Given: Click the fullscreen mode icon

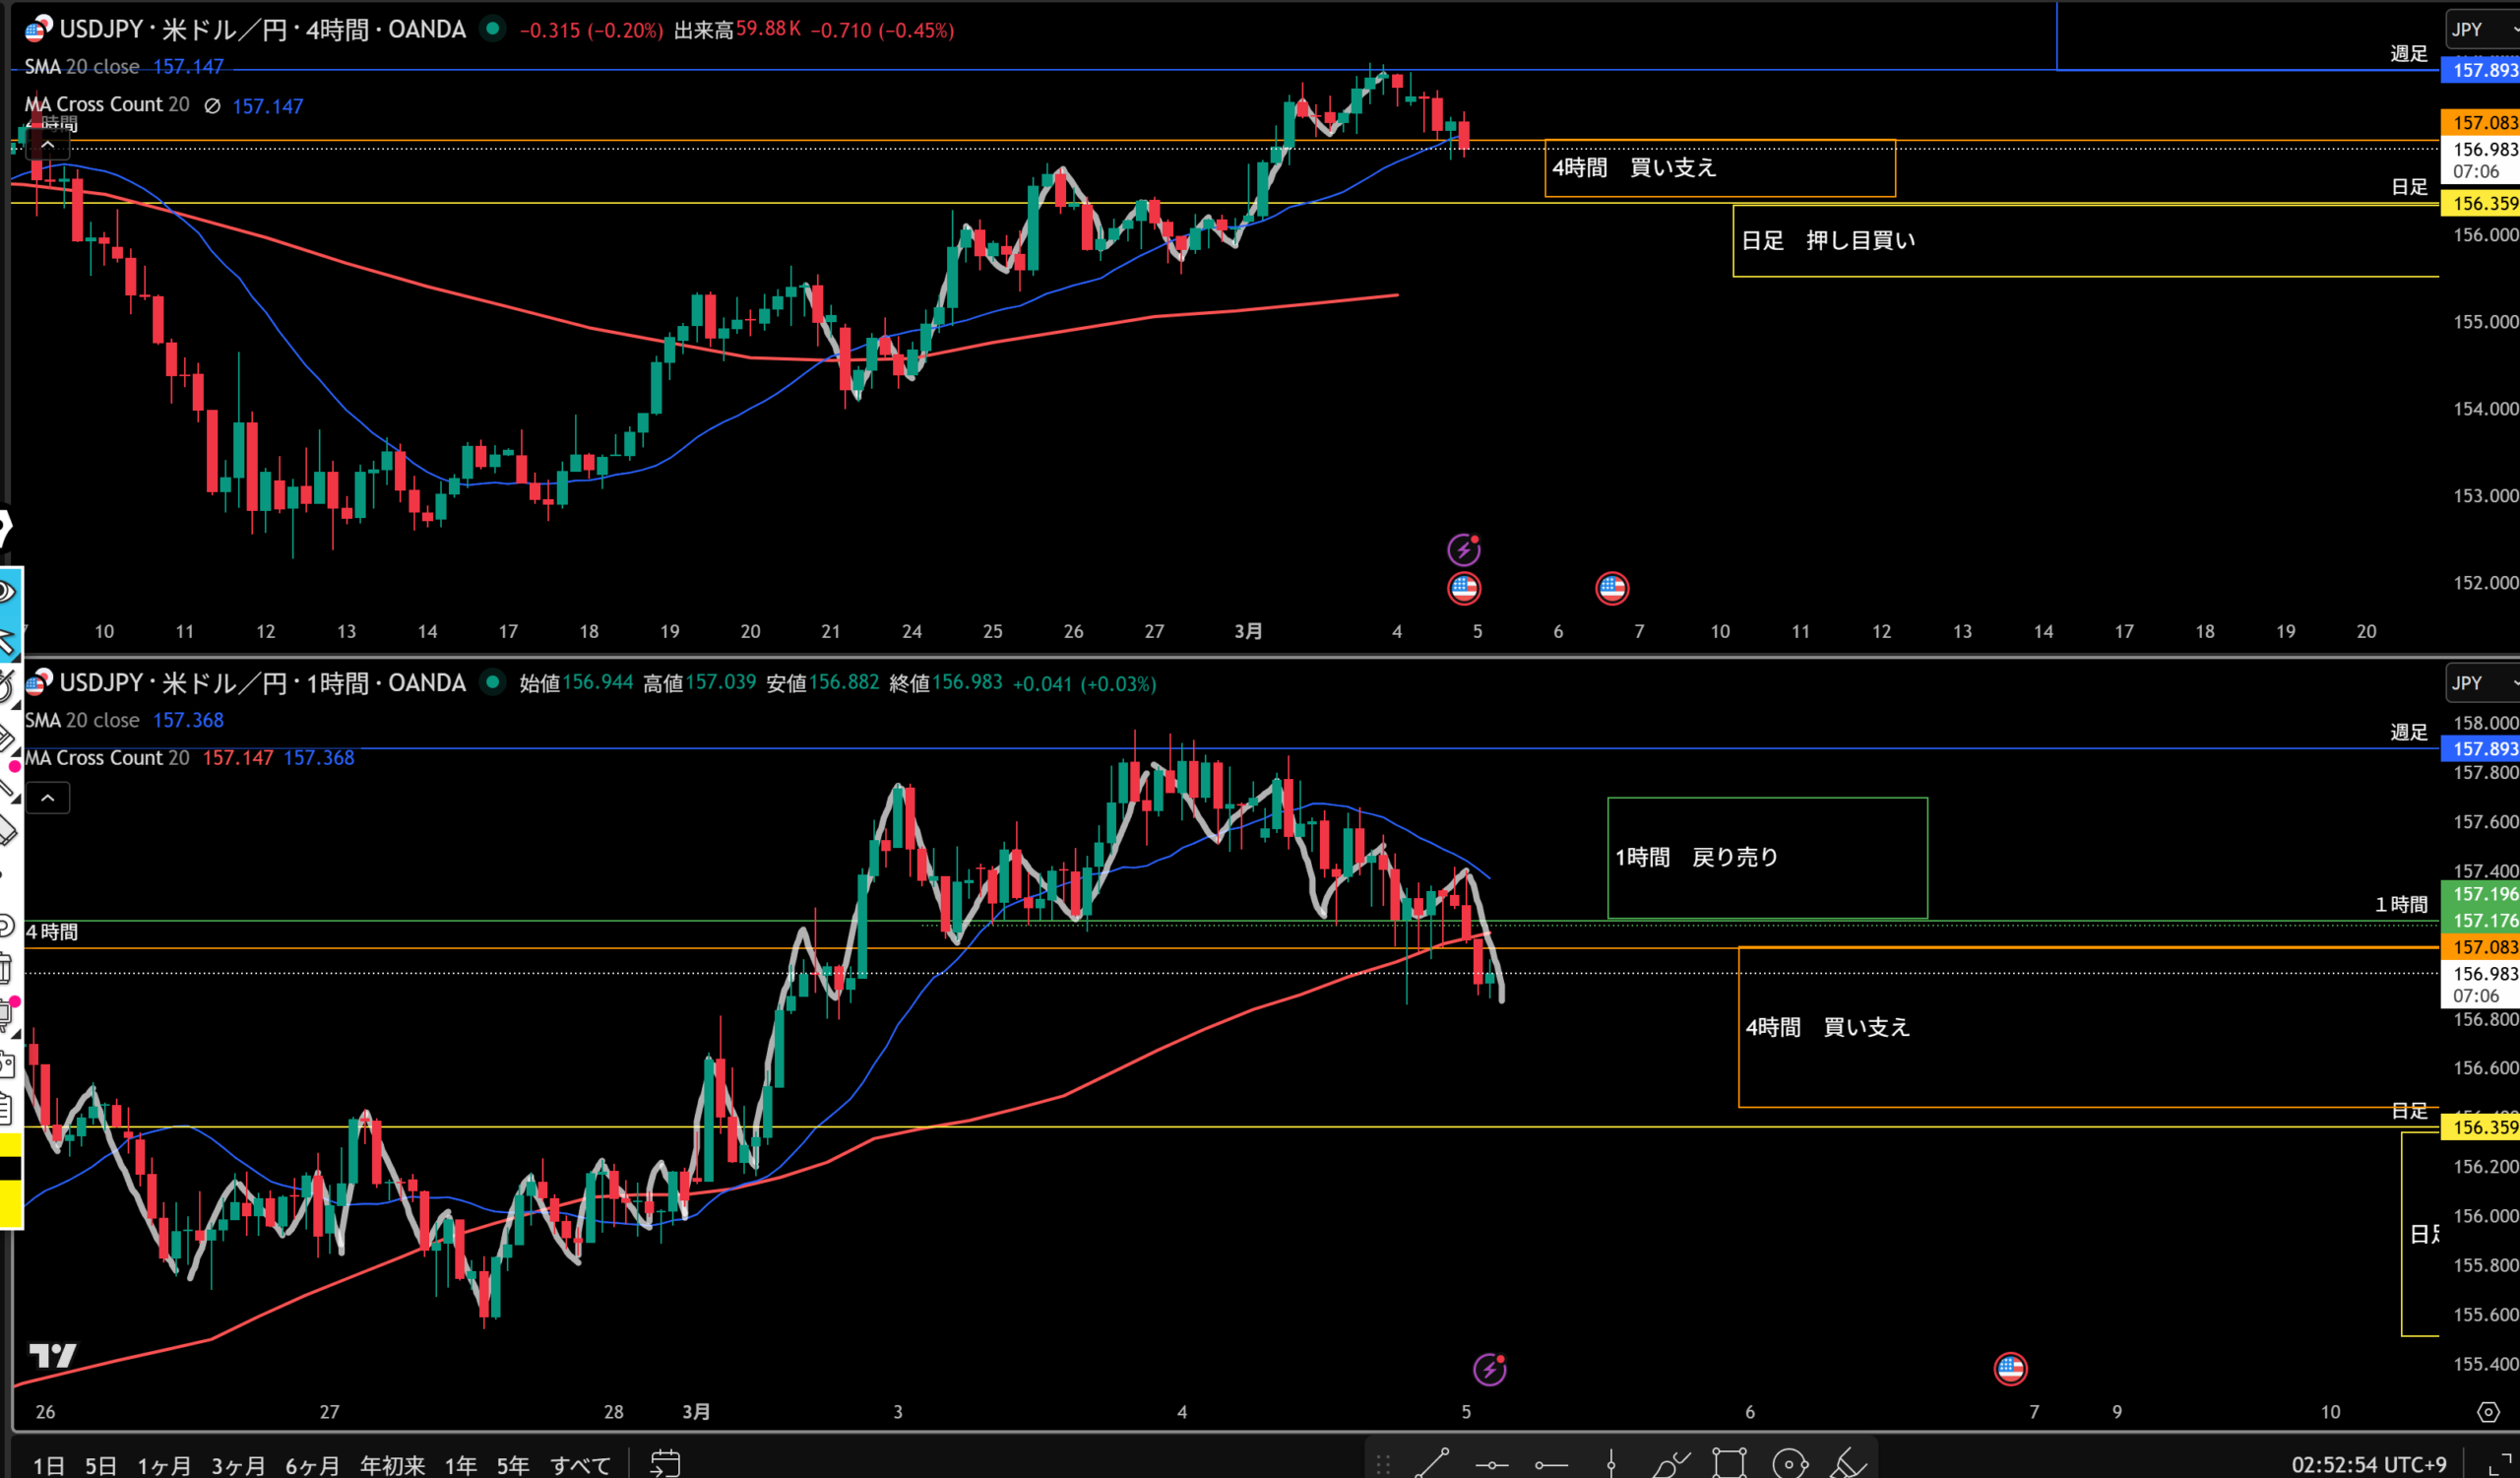Looking at the screenshot, I should (x=2502, y=1465).
